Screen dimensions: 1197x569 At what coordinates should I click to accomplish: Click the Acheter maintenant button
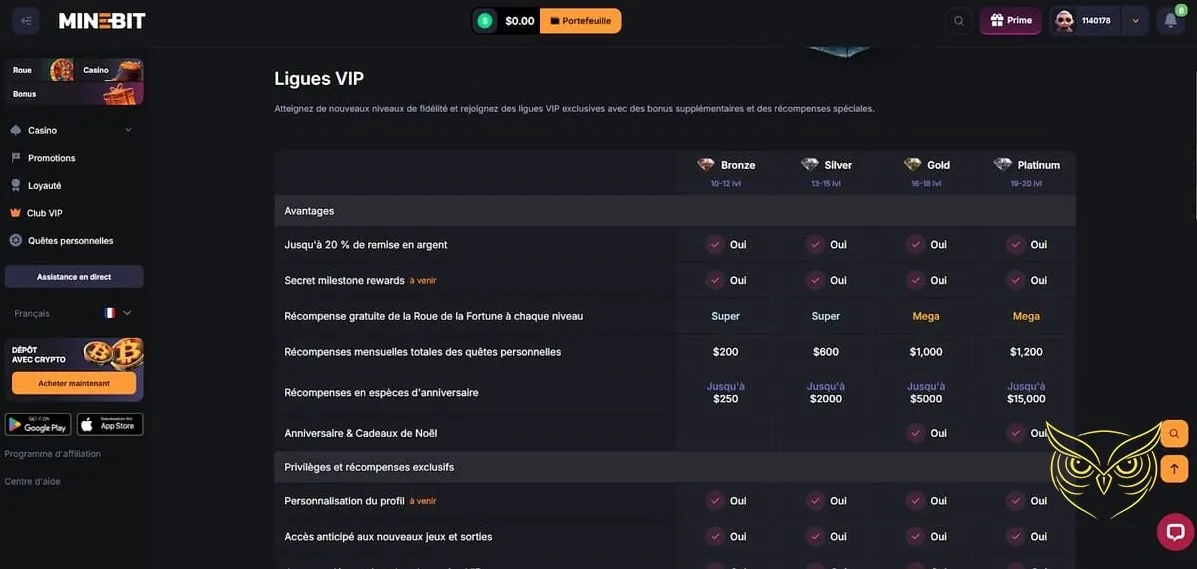[74, 383]
